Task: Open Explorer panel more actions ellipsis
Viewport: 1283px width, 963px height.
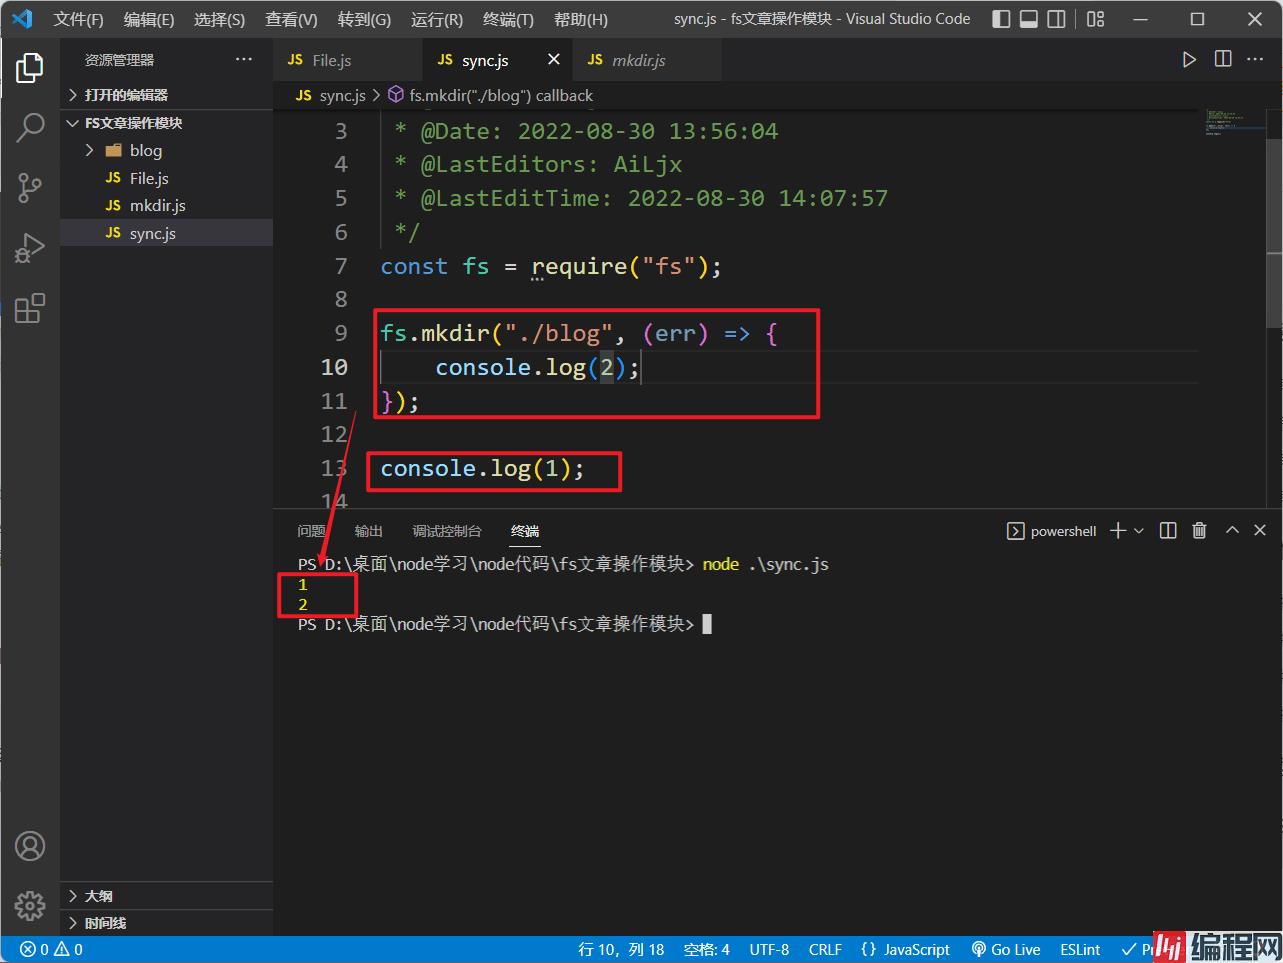Action: pyautogui.click(x=244, y=60)
